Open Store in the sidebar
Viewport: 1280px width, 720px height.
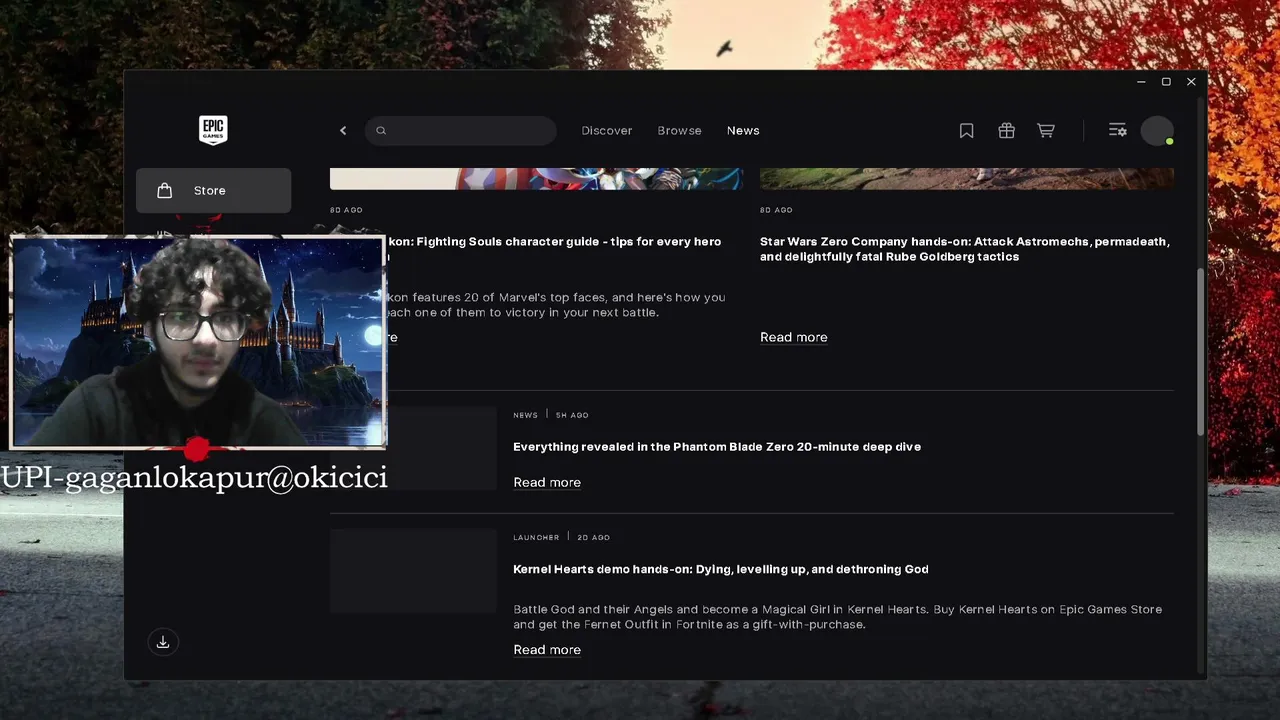[x=213, y=191]
